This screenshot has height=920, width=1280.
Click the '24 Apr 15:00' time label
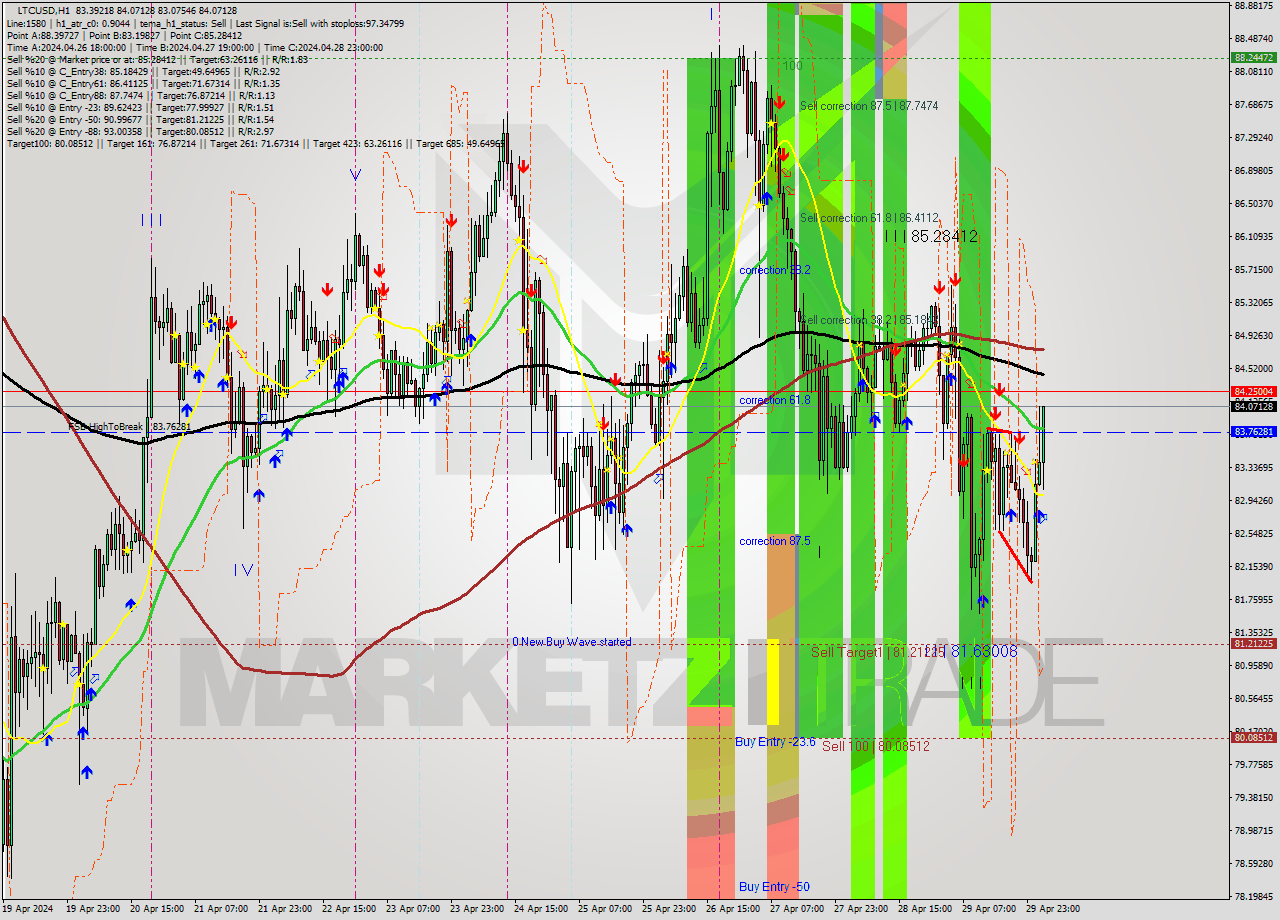(x=541, y=910)
